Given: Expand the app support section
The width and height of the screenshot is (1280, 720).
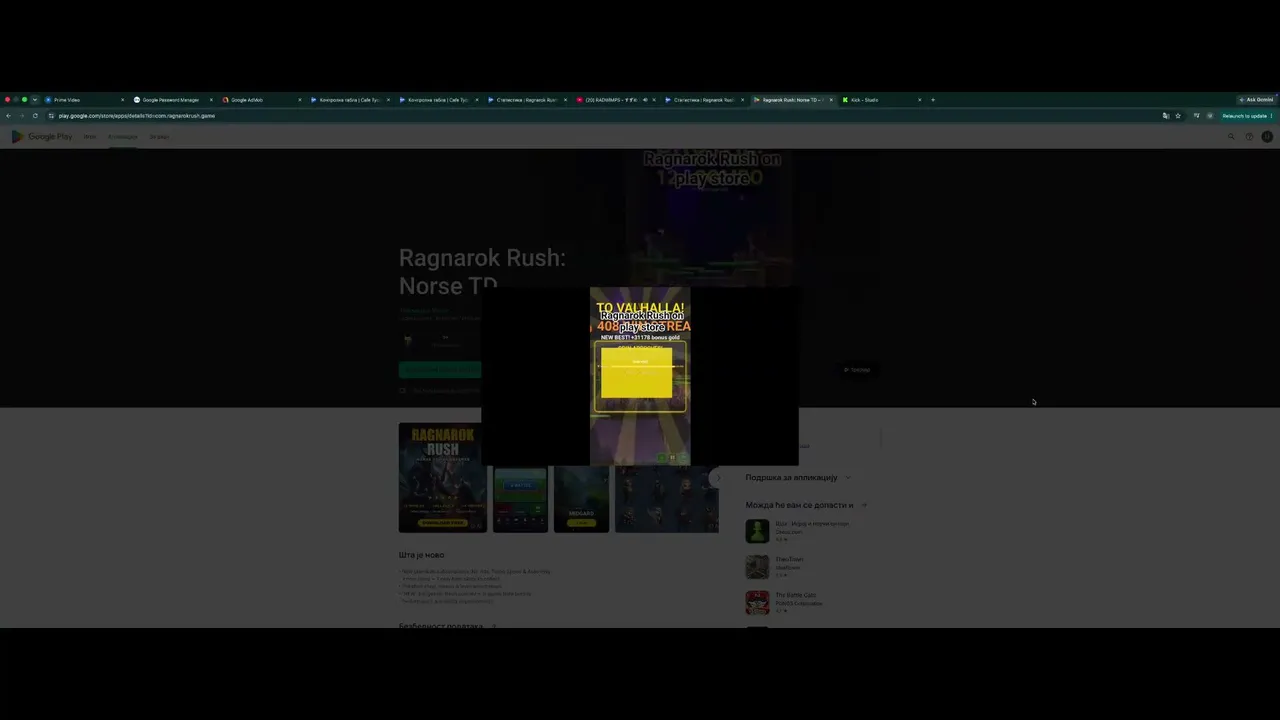Looking at the screenshot, I should pyautogui.click(x=848, y=478).
